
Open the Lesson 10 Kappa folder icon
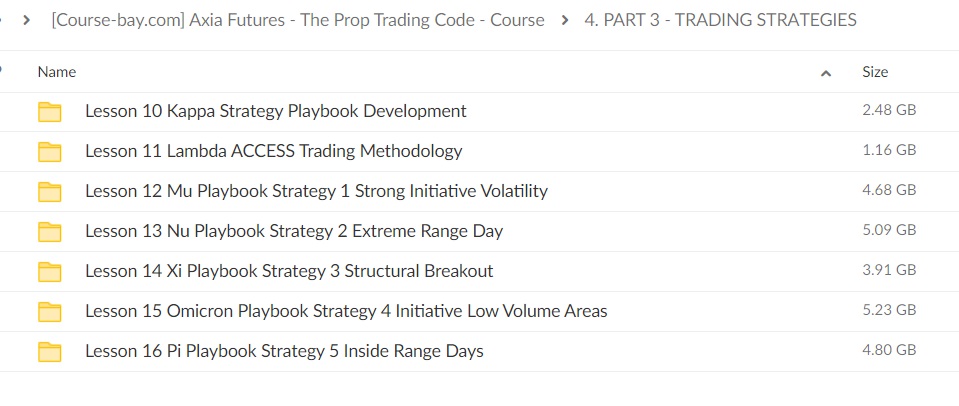click(50, 112)
